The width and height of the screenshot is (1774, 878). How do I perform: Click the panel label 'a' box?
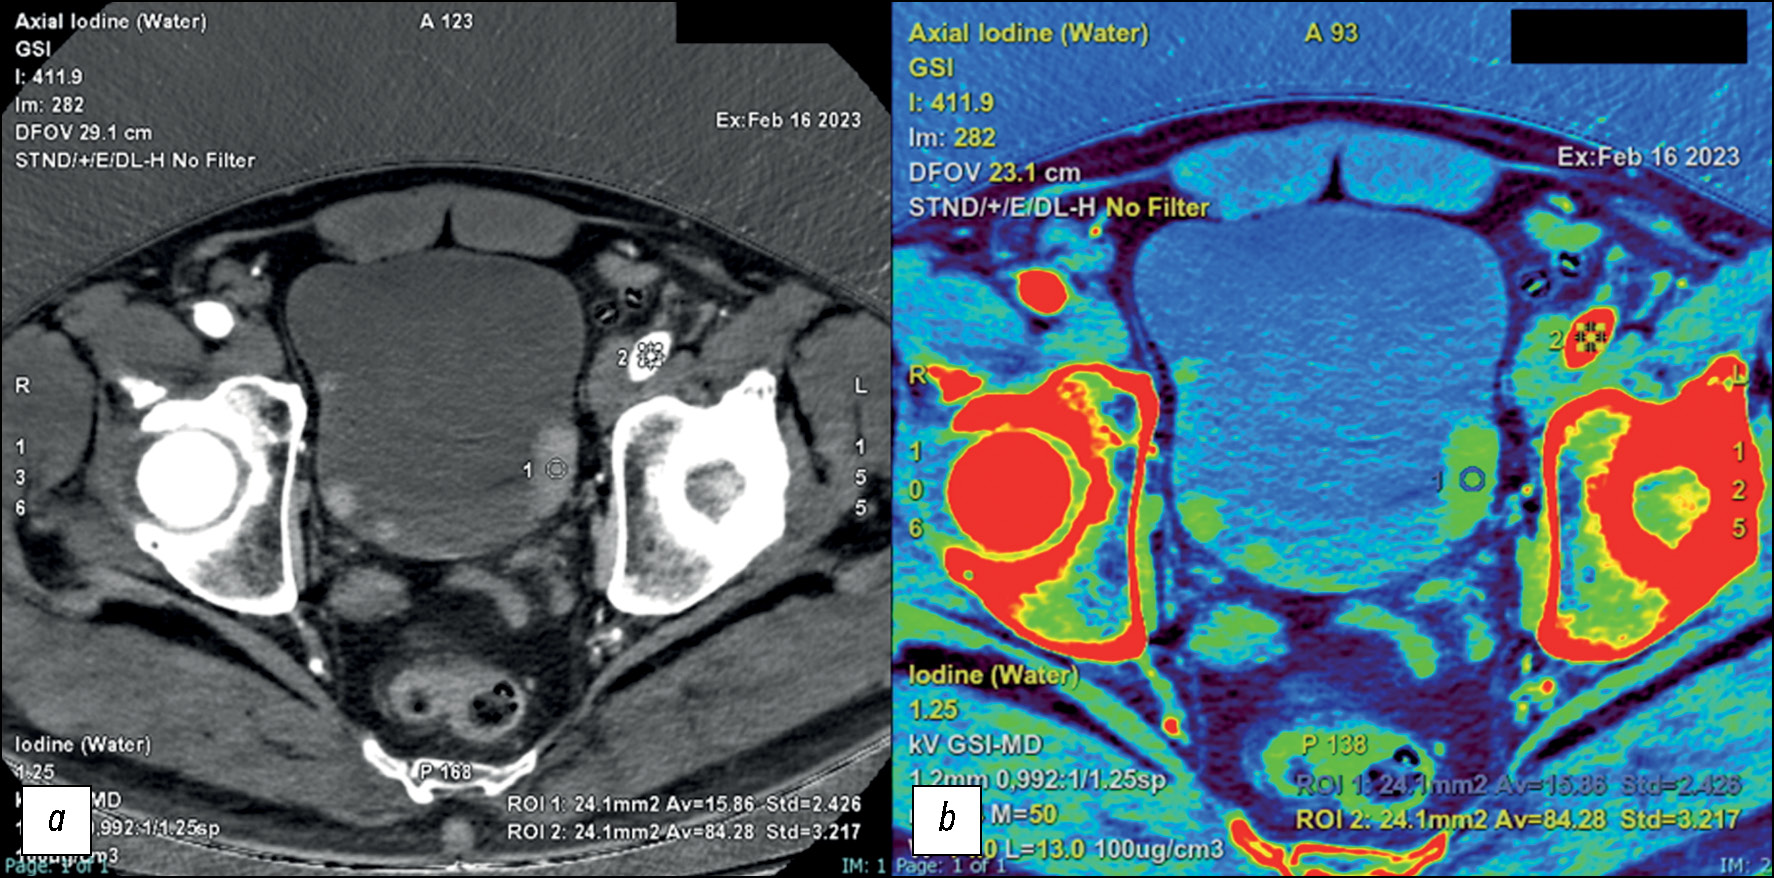point(57,820)
